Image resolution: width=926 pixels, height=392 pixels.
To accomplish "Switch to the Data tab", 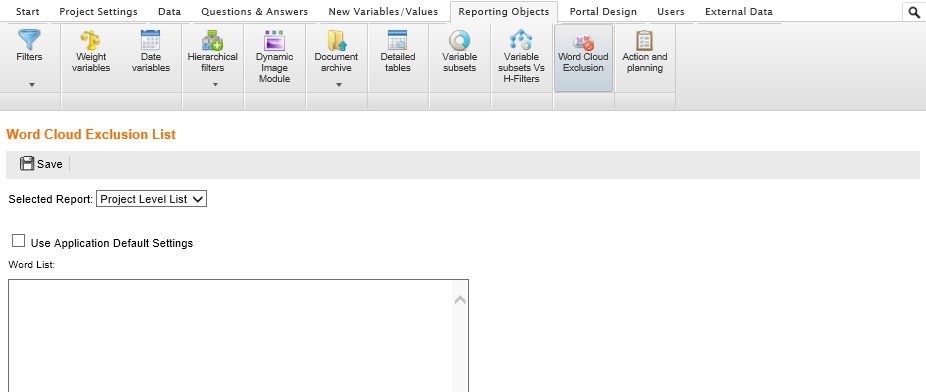I will click(169, 11).
